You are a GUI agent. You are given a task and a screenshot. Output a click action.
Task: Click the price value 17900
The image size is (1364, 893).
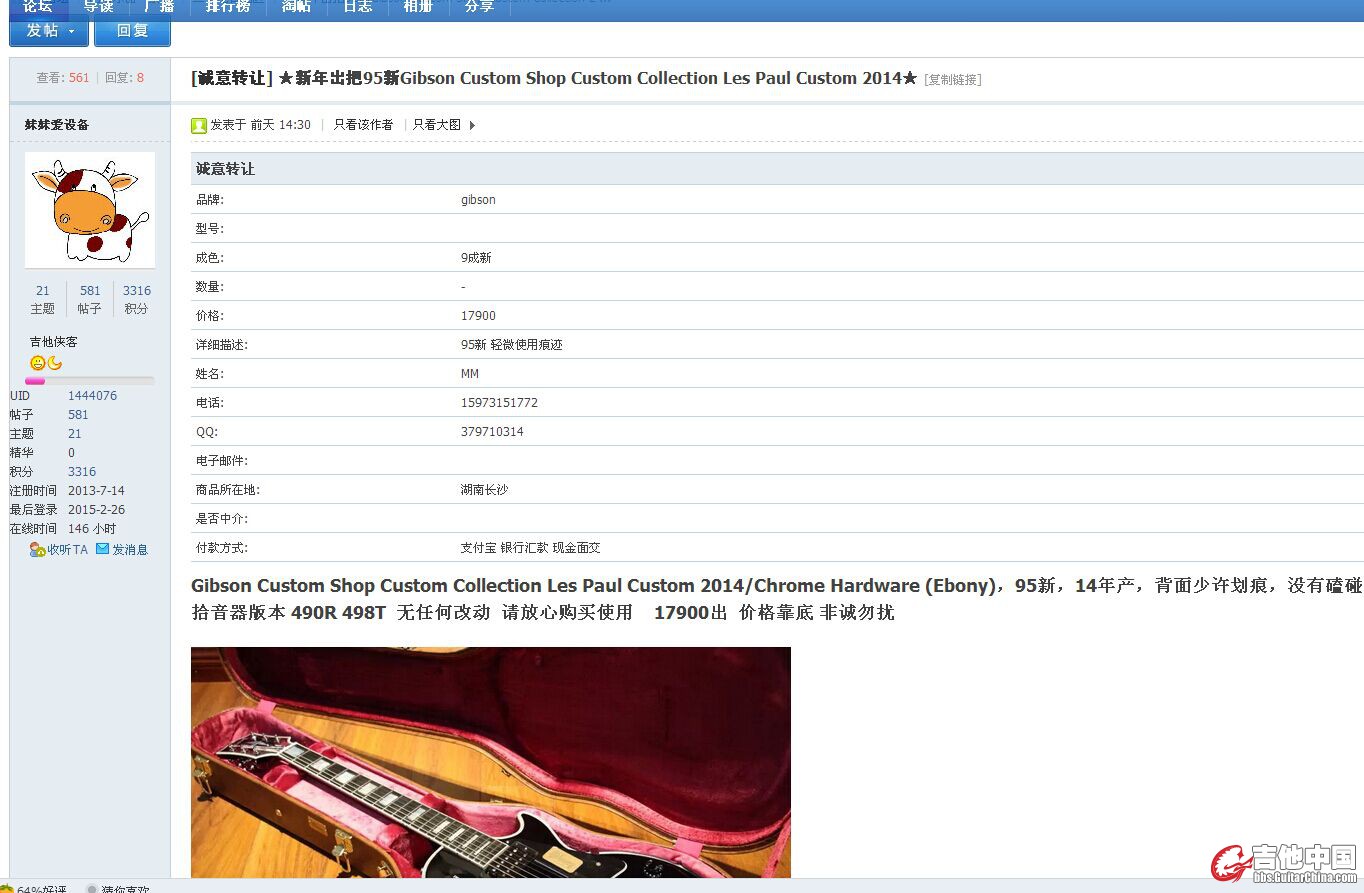478,316
